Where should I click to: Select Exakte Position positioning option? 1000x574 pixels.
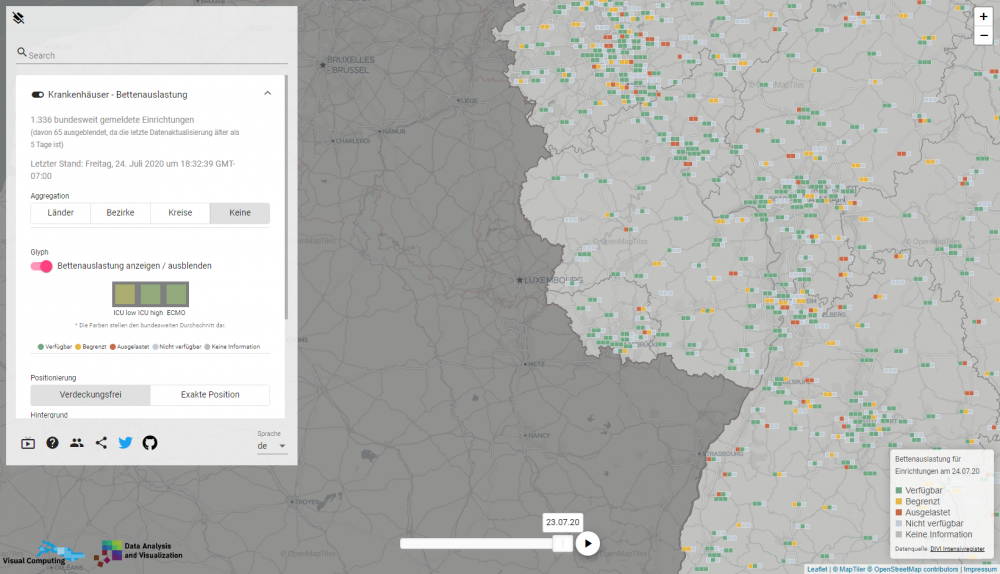pos(210,395)
